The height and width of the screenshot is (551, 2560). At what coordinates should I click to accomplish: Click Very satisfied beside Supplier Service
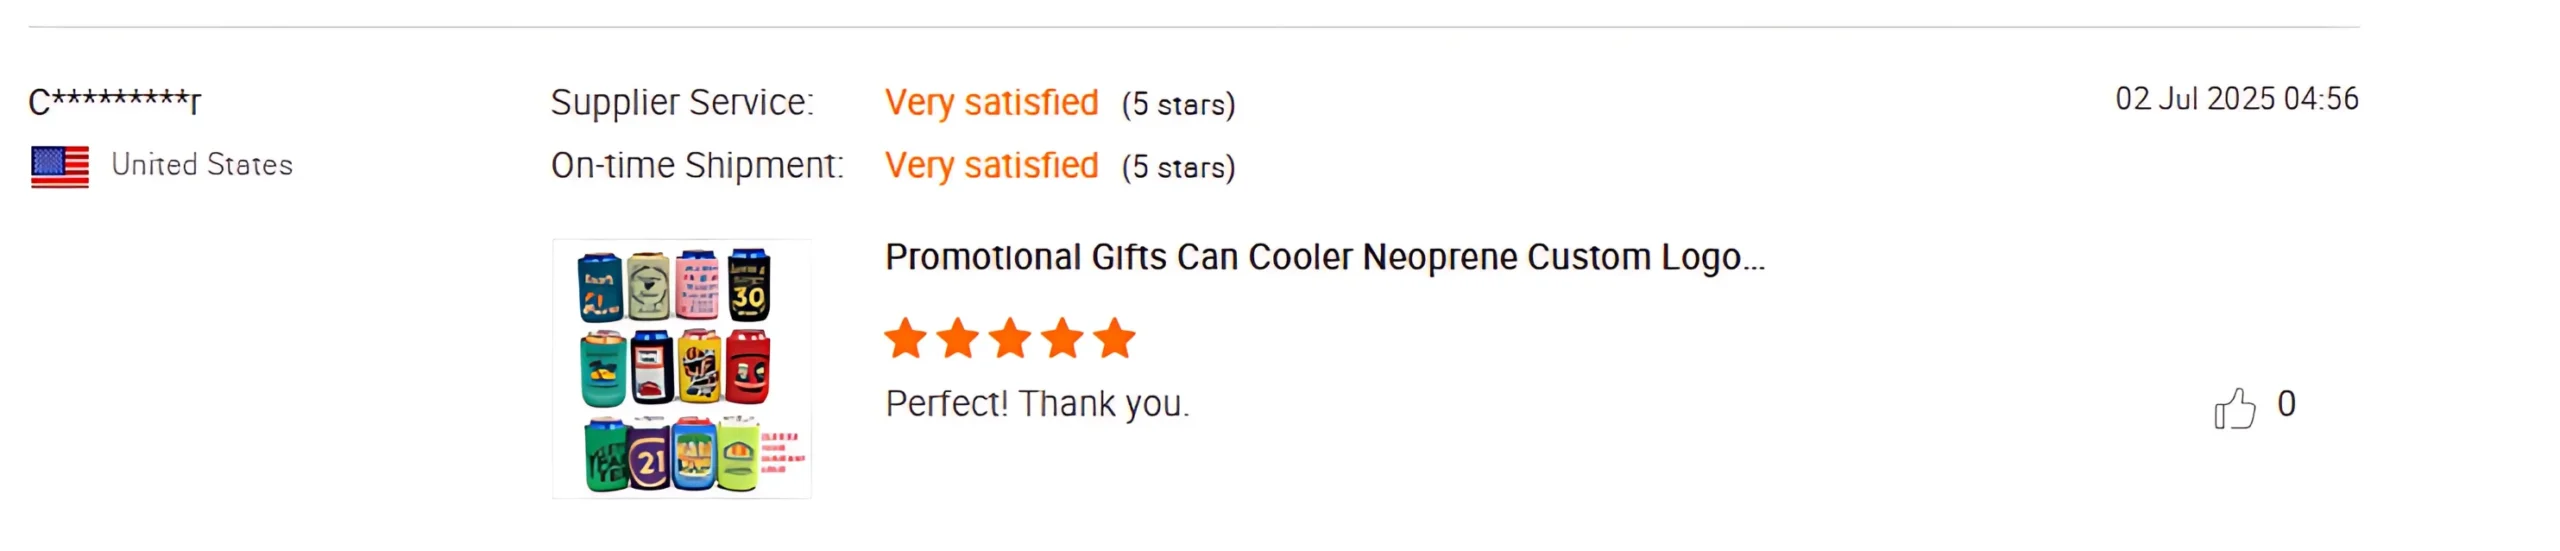991,103
